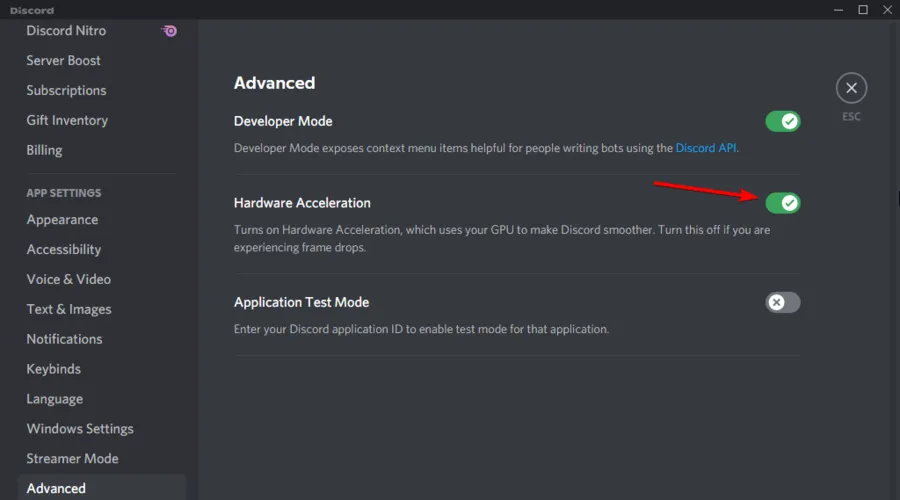Viewport: 900px width, 500px height.
Task: Open Language settings
Action: [55, 399]
